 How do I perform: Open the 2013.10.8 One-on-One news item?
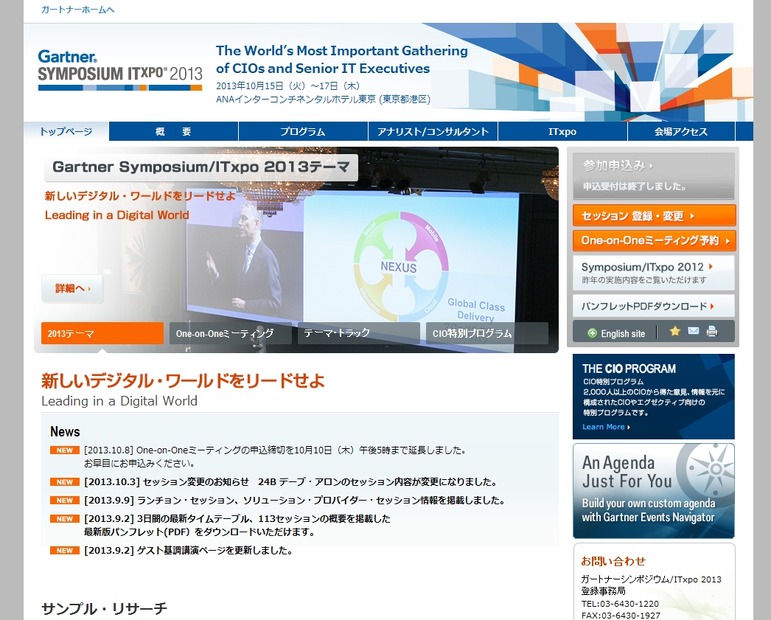275,456
